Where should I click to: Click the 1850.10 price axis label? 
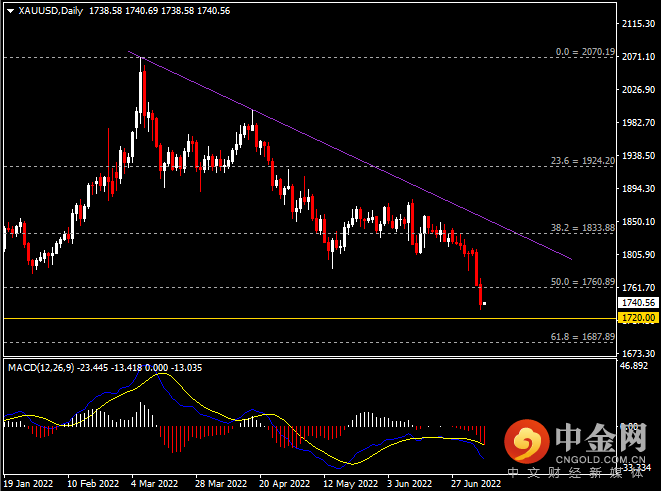click(638, 221)
